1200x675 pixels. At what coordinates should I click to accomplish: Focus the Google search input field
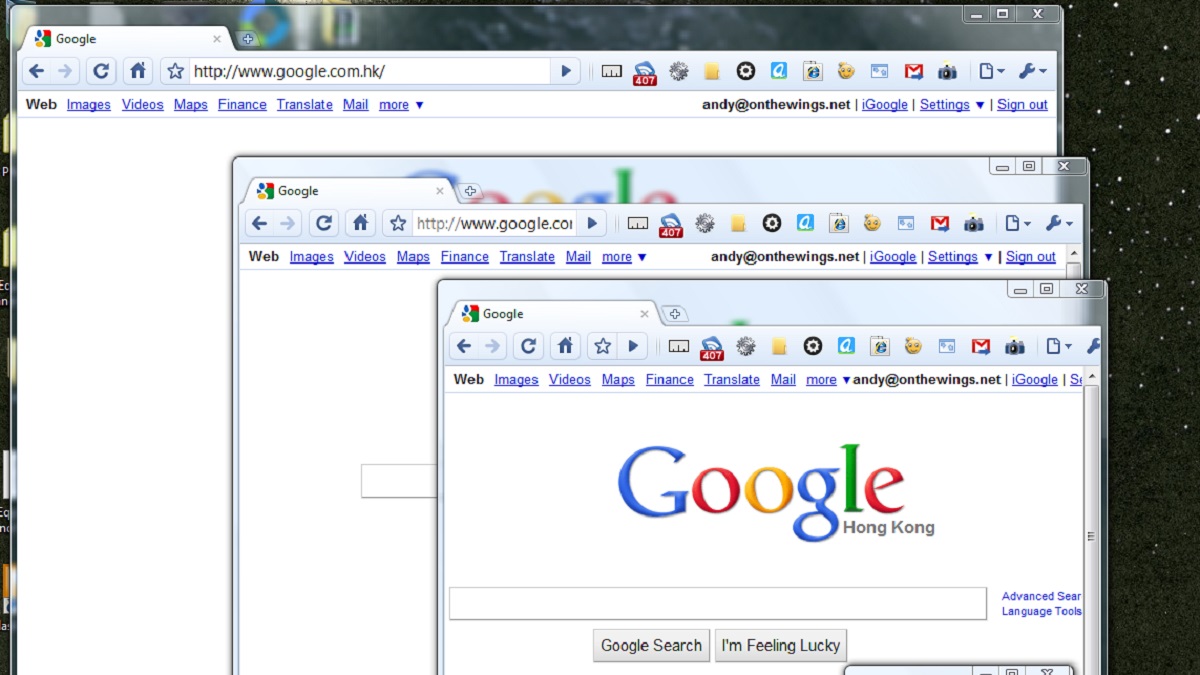718,604
